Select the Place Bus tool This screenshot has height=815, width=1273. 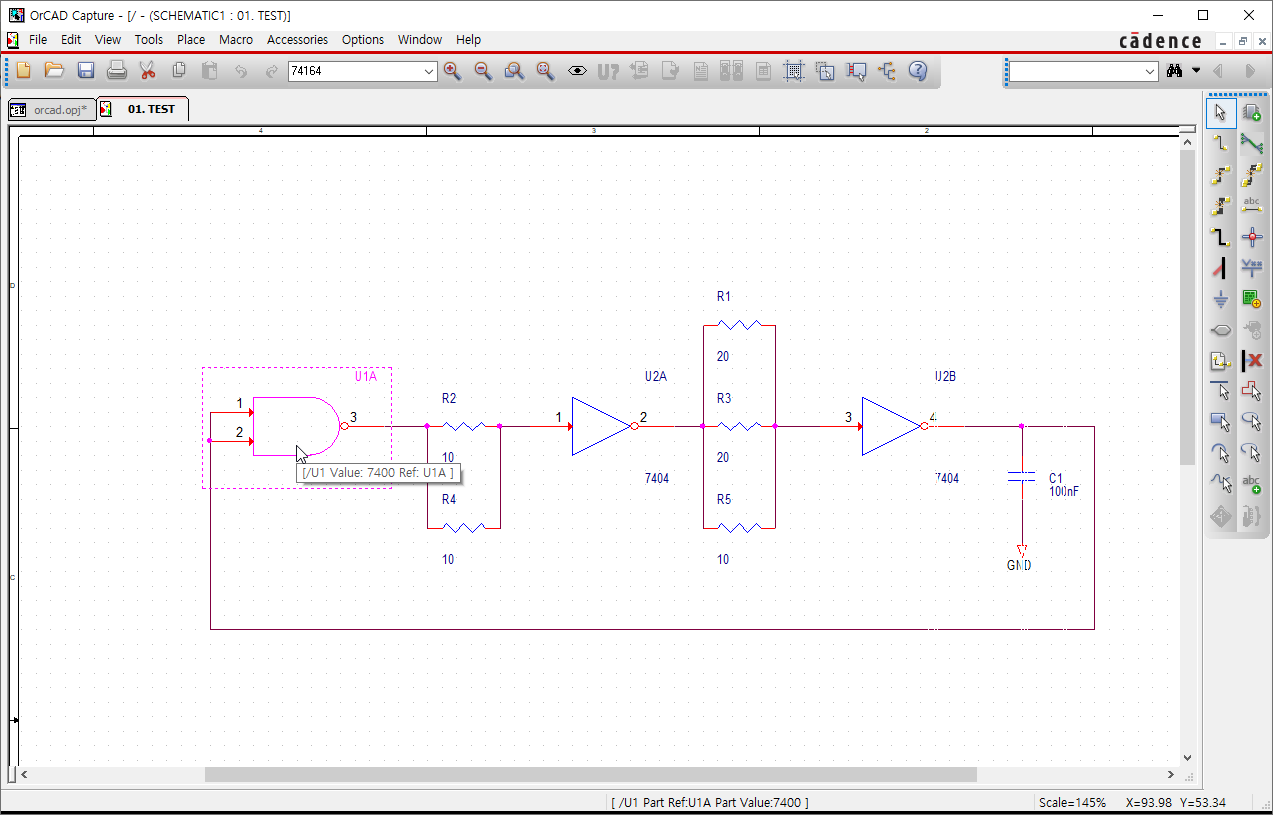pyautogui.click(x=1221, y=237)
